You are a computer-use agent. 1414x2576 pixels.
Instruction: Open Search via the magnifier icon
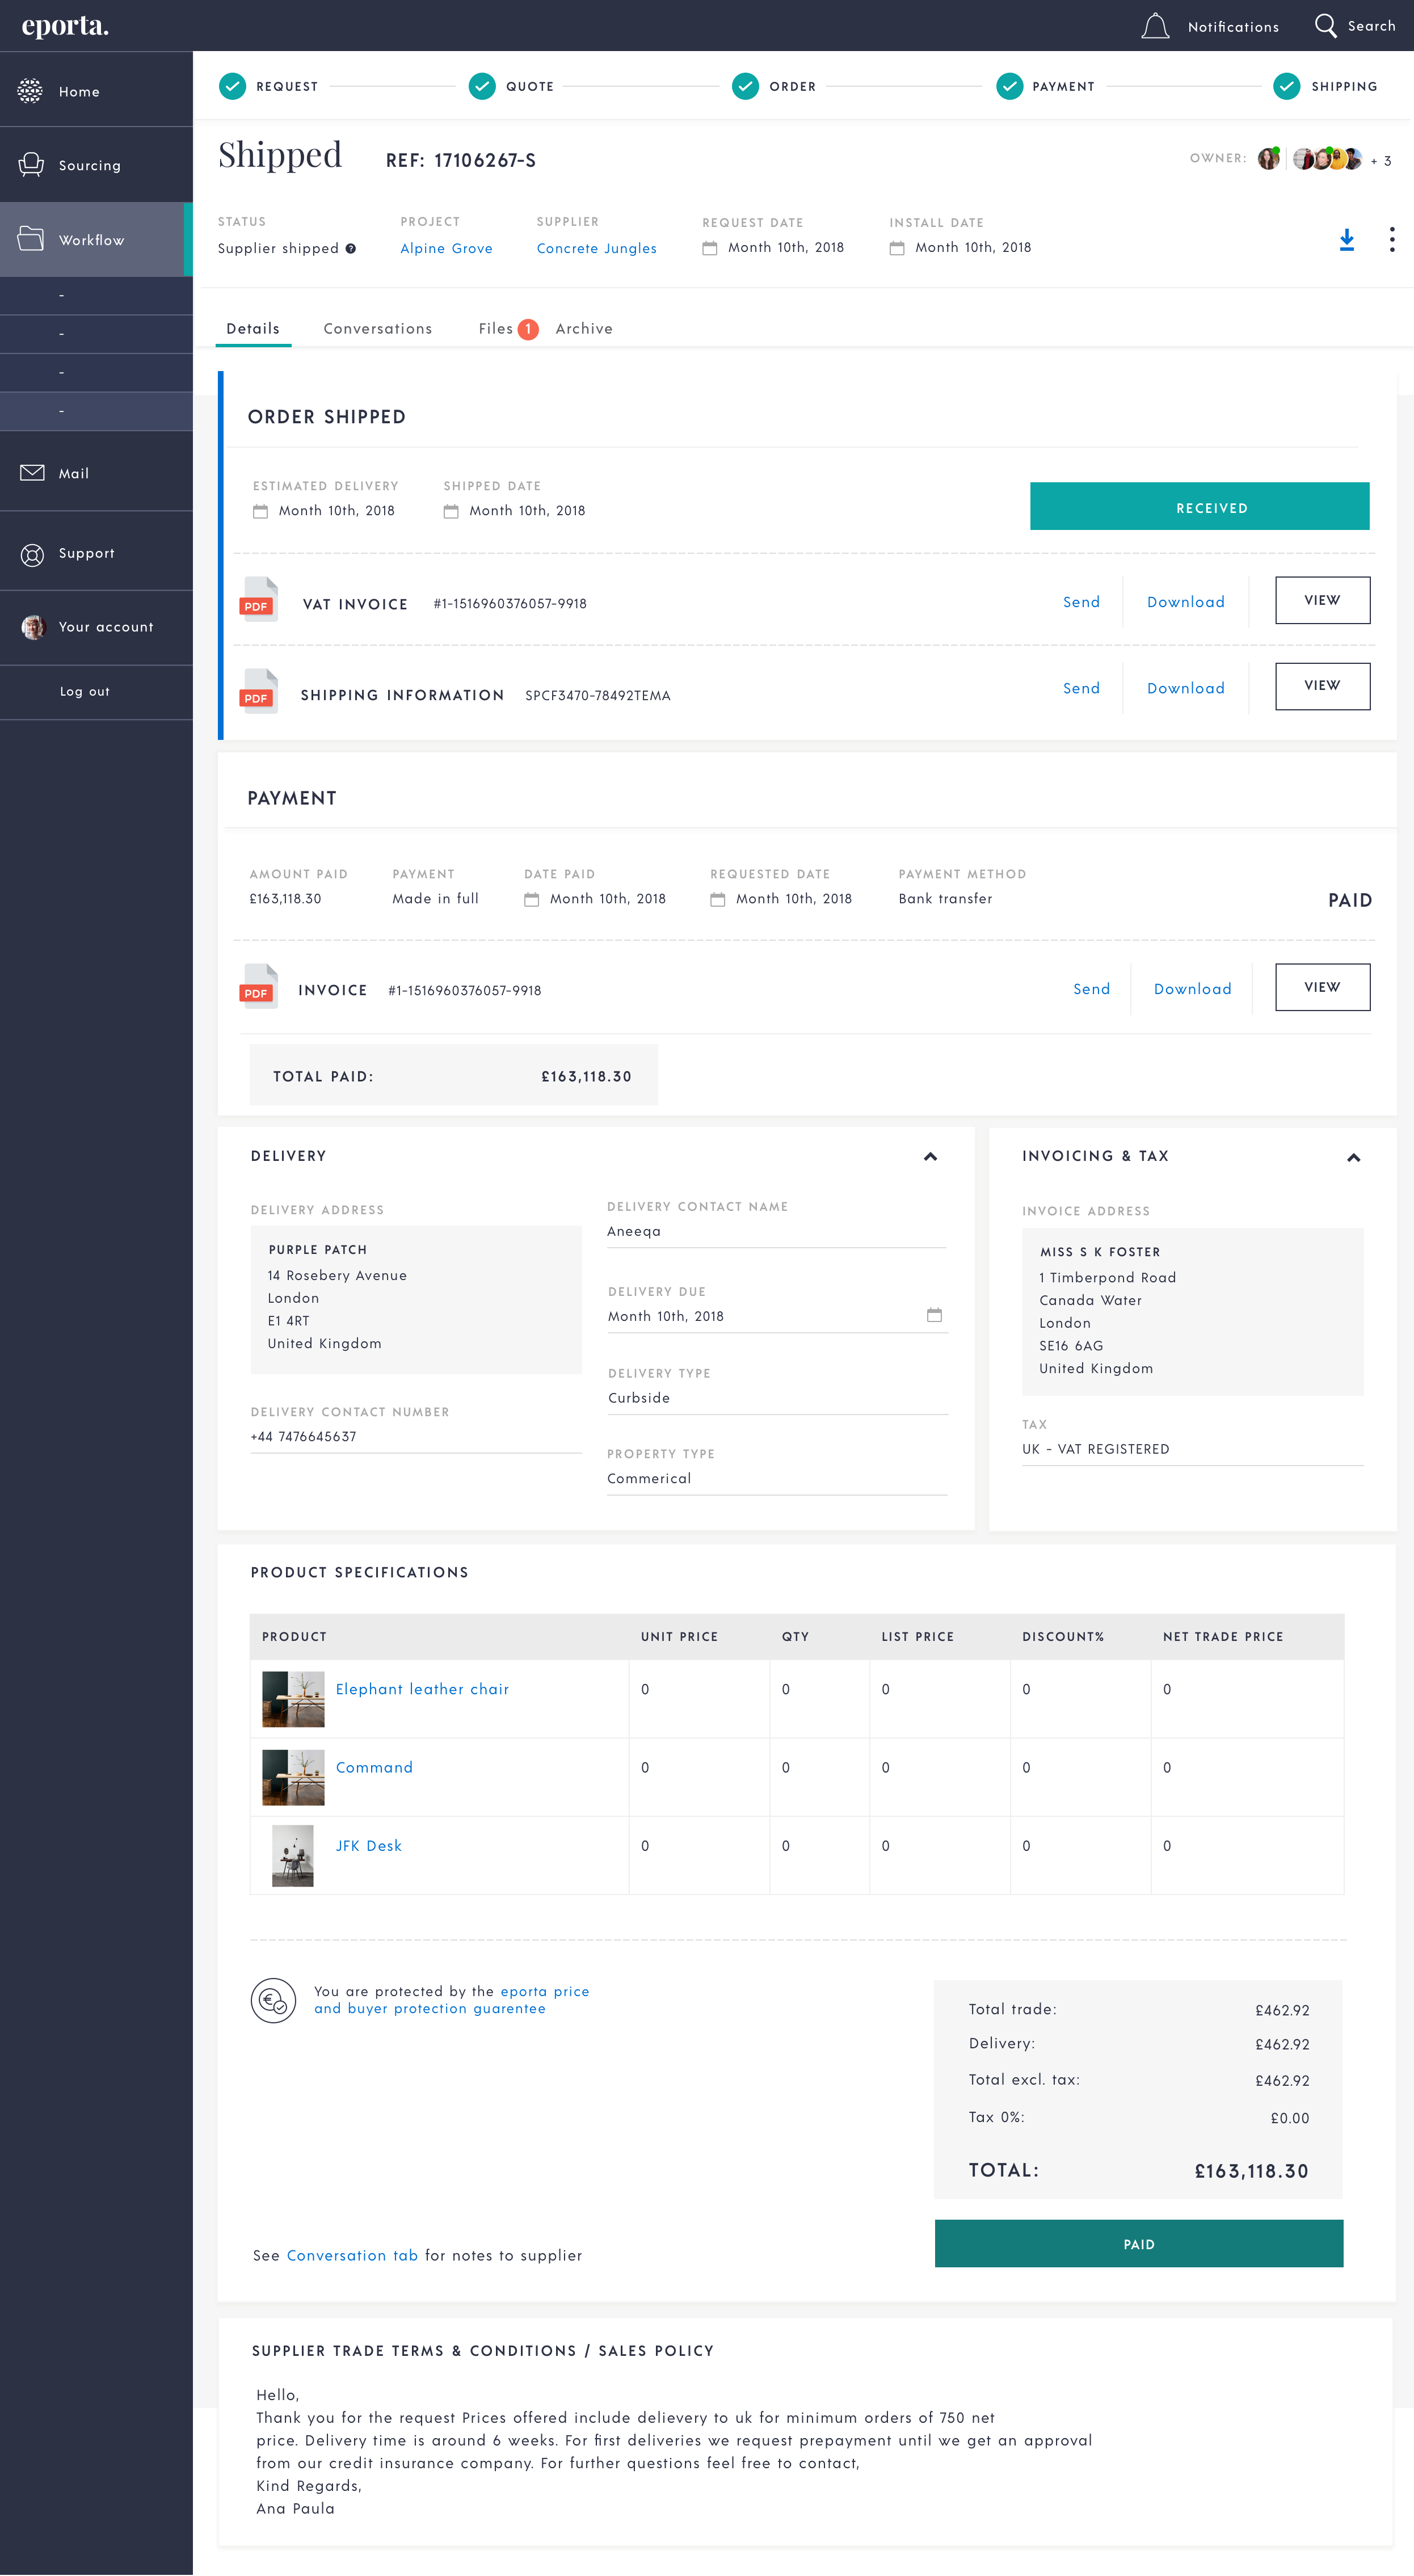(x=1325, y=26)
